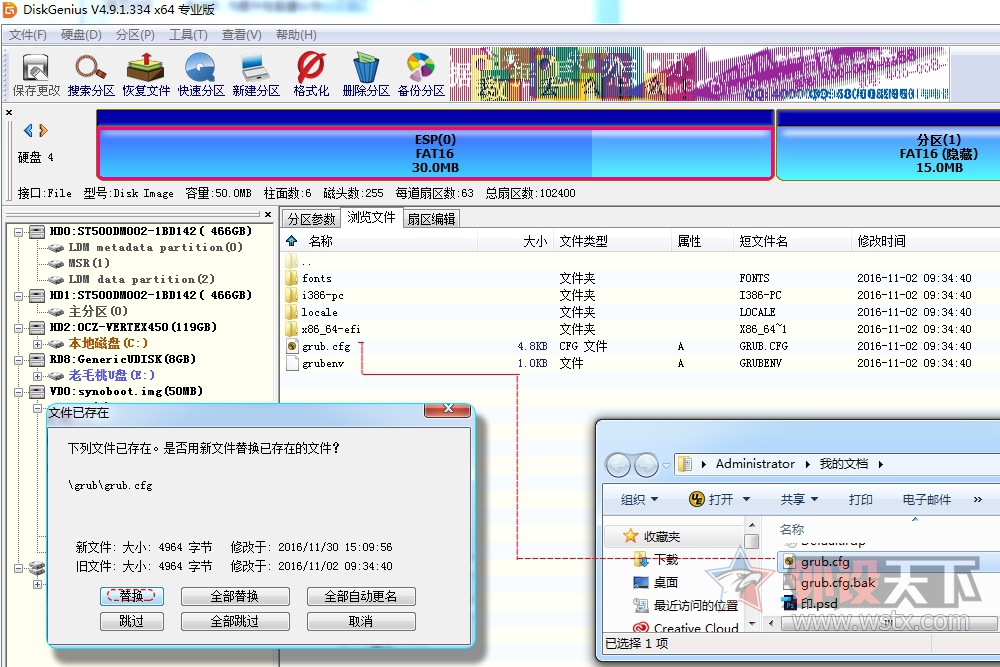Show more Explorer toolbar commands chevron
The width and height of the screenshot is (1000, 667).
click(x=978, y=500)
